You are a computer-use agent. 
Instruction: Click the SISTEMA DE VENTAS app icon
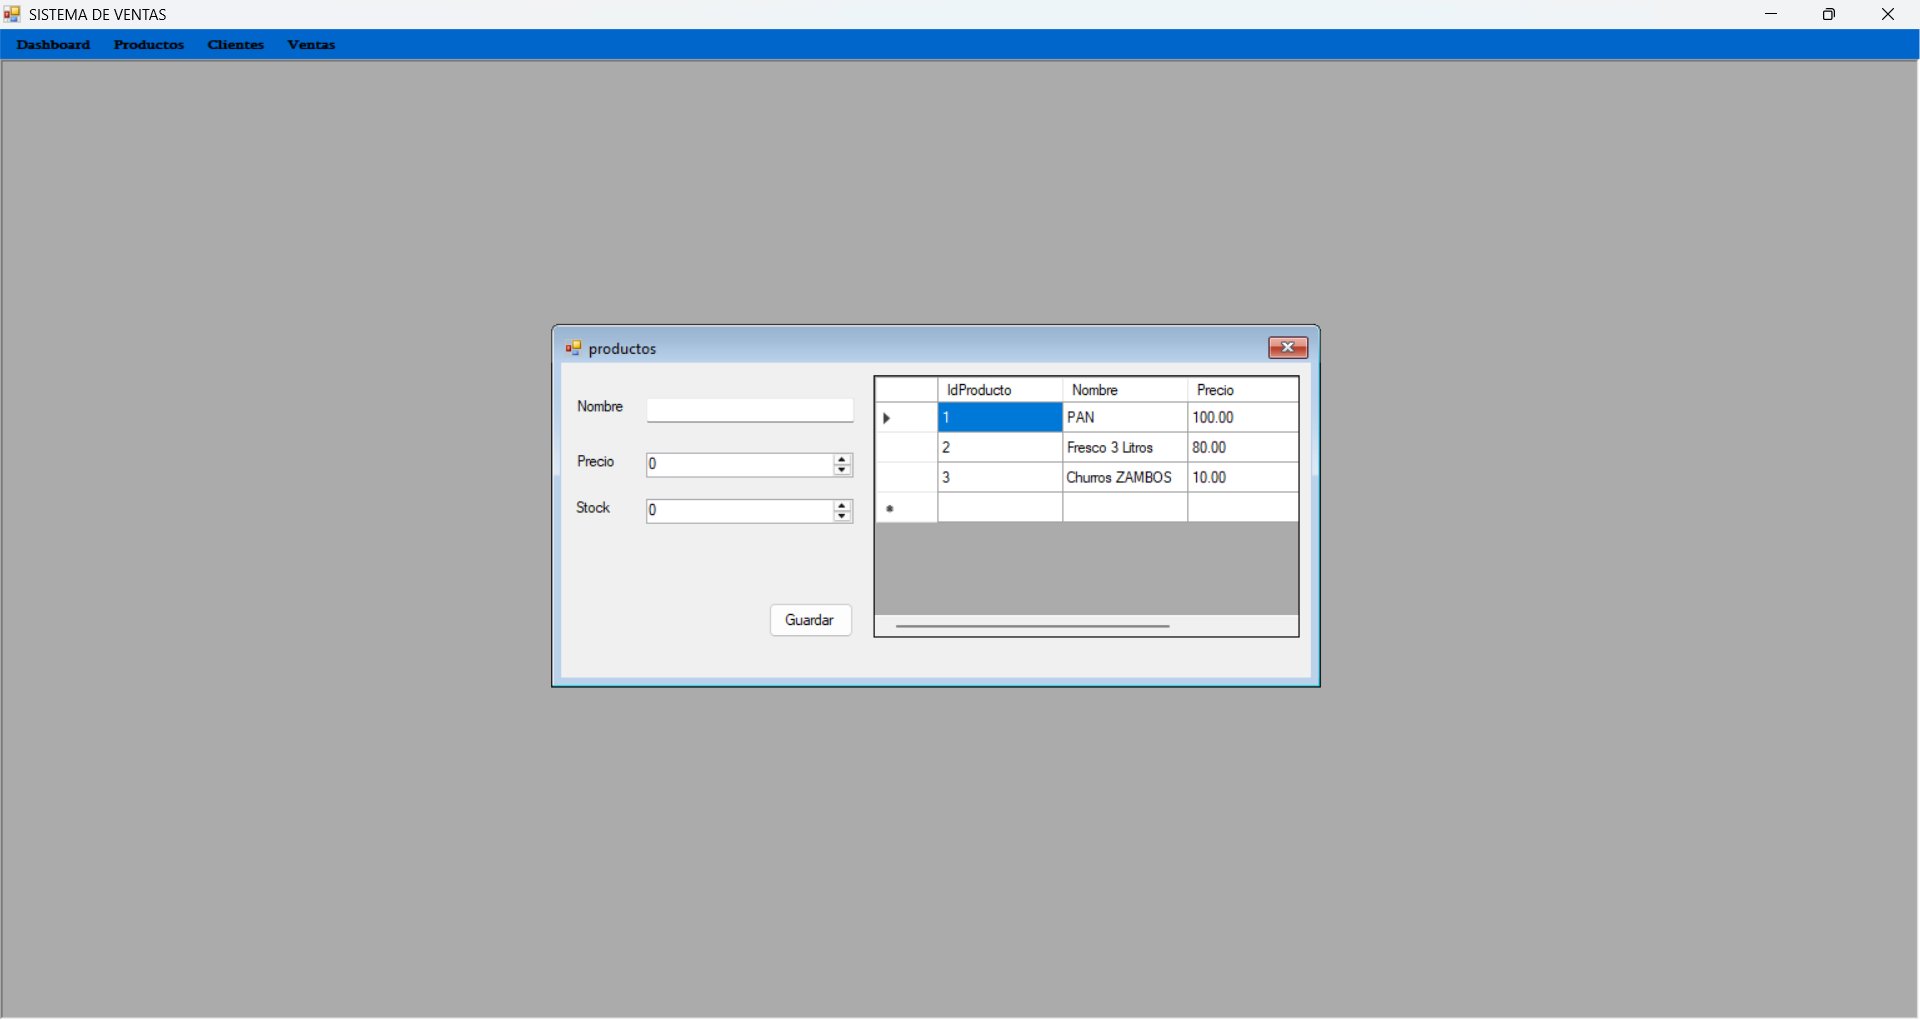pos(13,14)
